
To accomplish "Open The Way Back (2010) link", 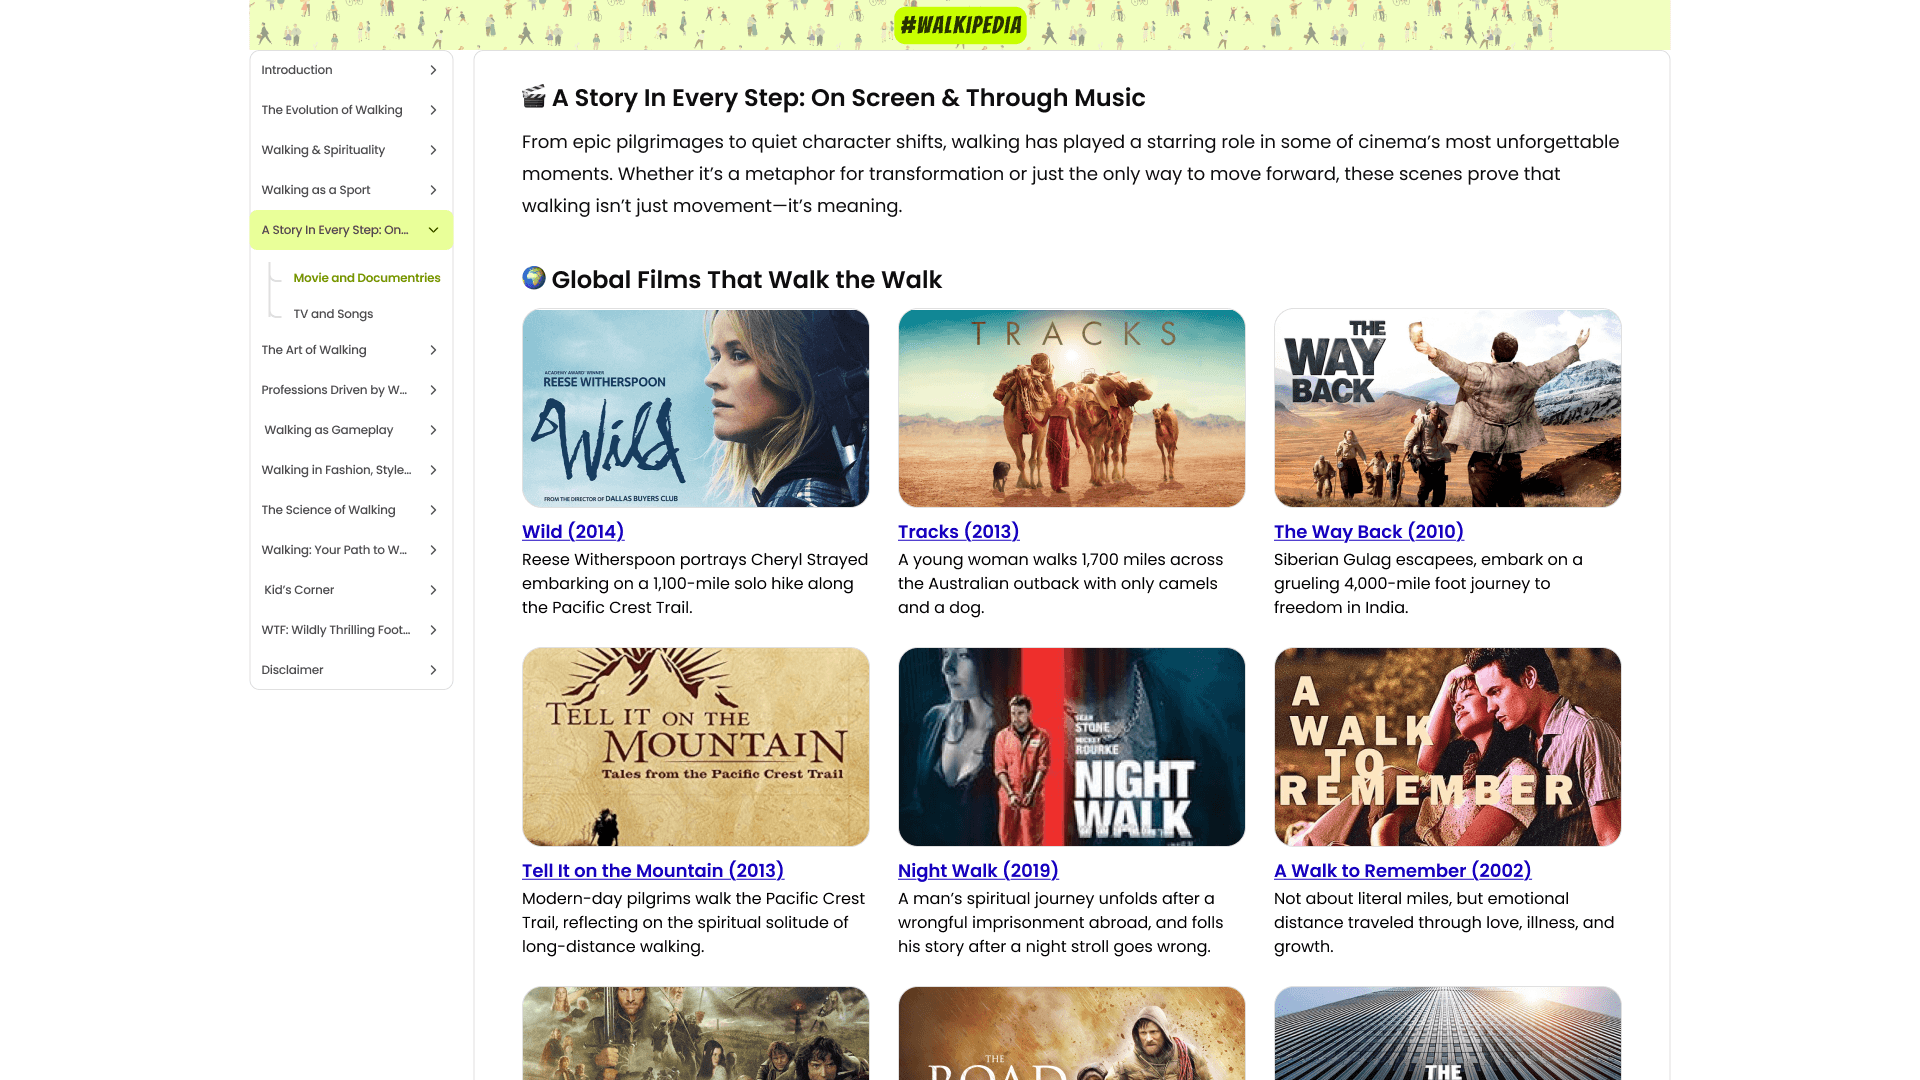I will tap(1368, 532).
